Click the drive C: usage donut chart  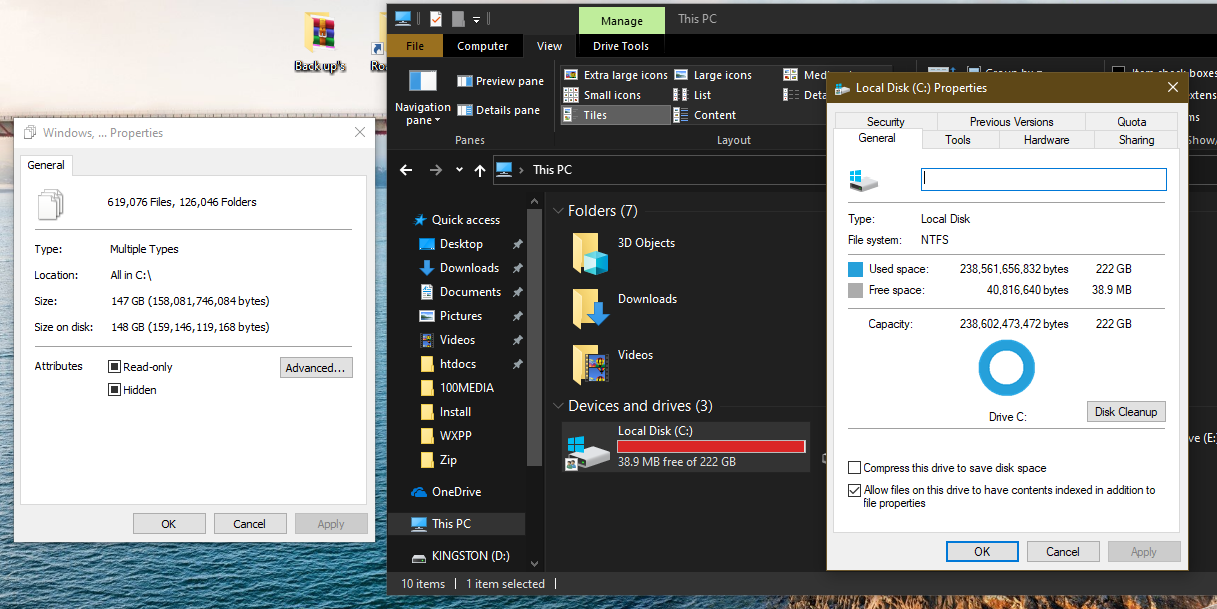point(1006,369)
